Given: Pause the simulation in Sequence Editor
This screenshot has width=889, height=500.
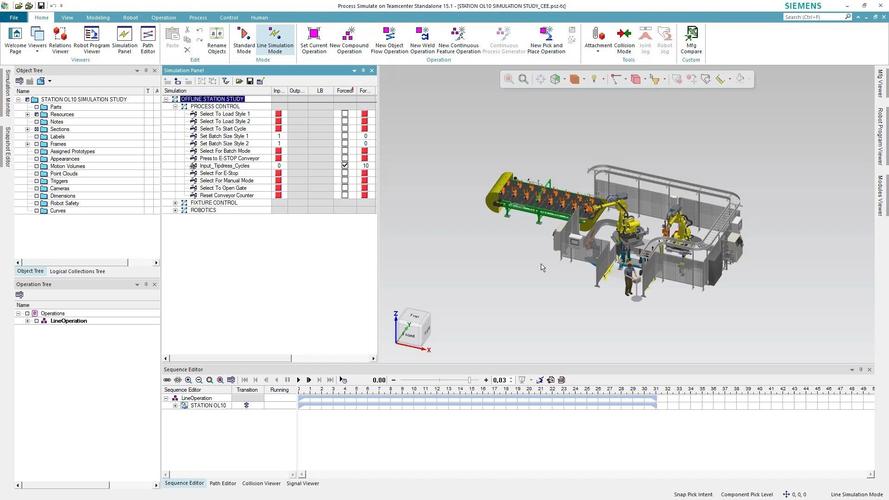Looking at the screenshot, I should point(287,380).
